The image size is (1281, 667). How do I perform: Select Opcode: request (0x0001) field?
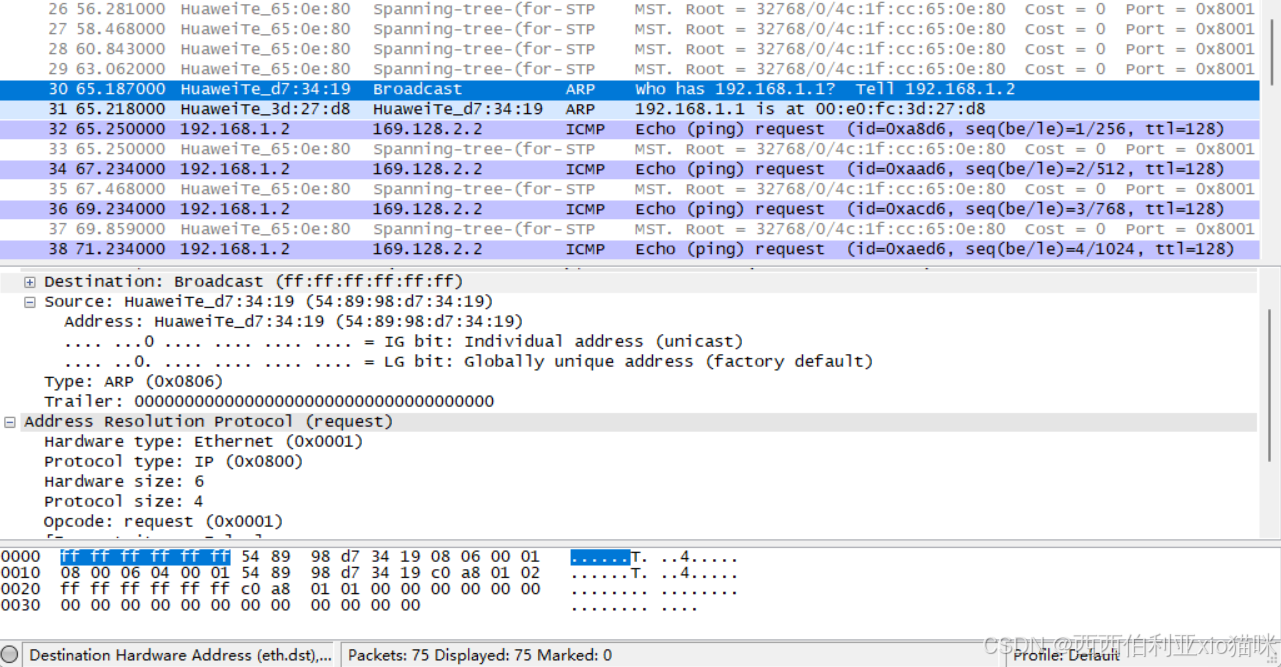[x=163, y=522]
